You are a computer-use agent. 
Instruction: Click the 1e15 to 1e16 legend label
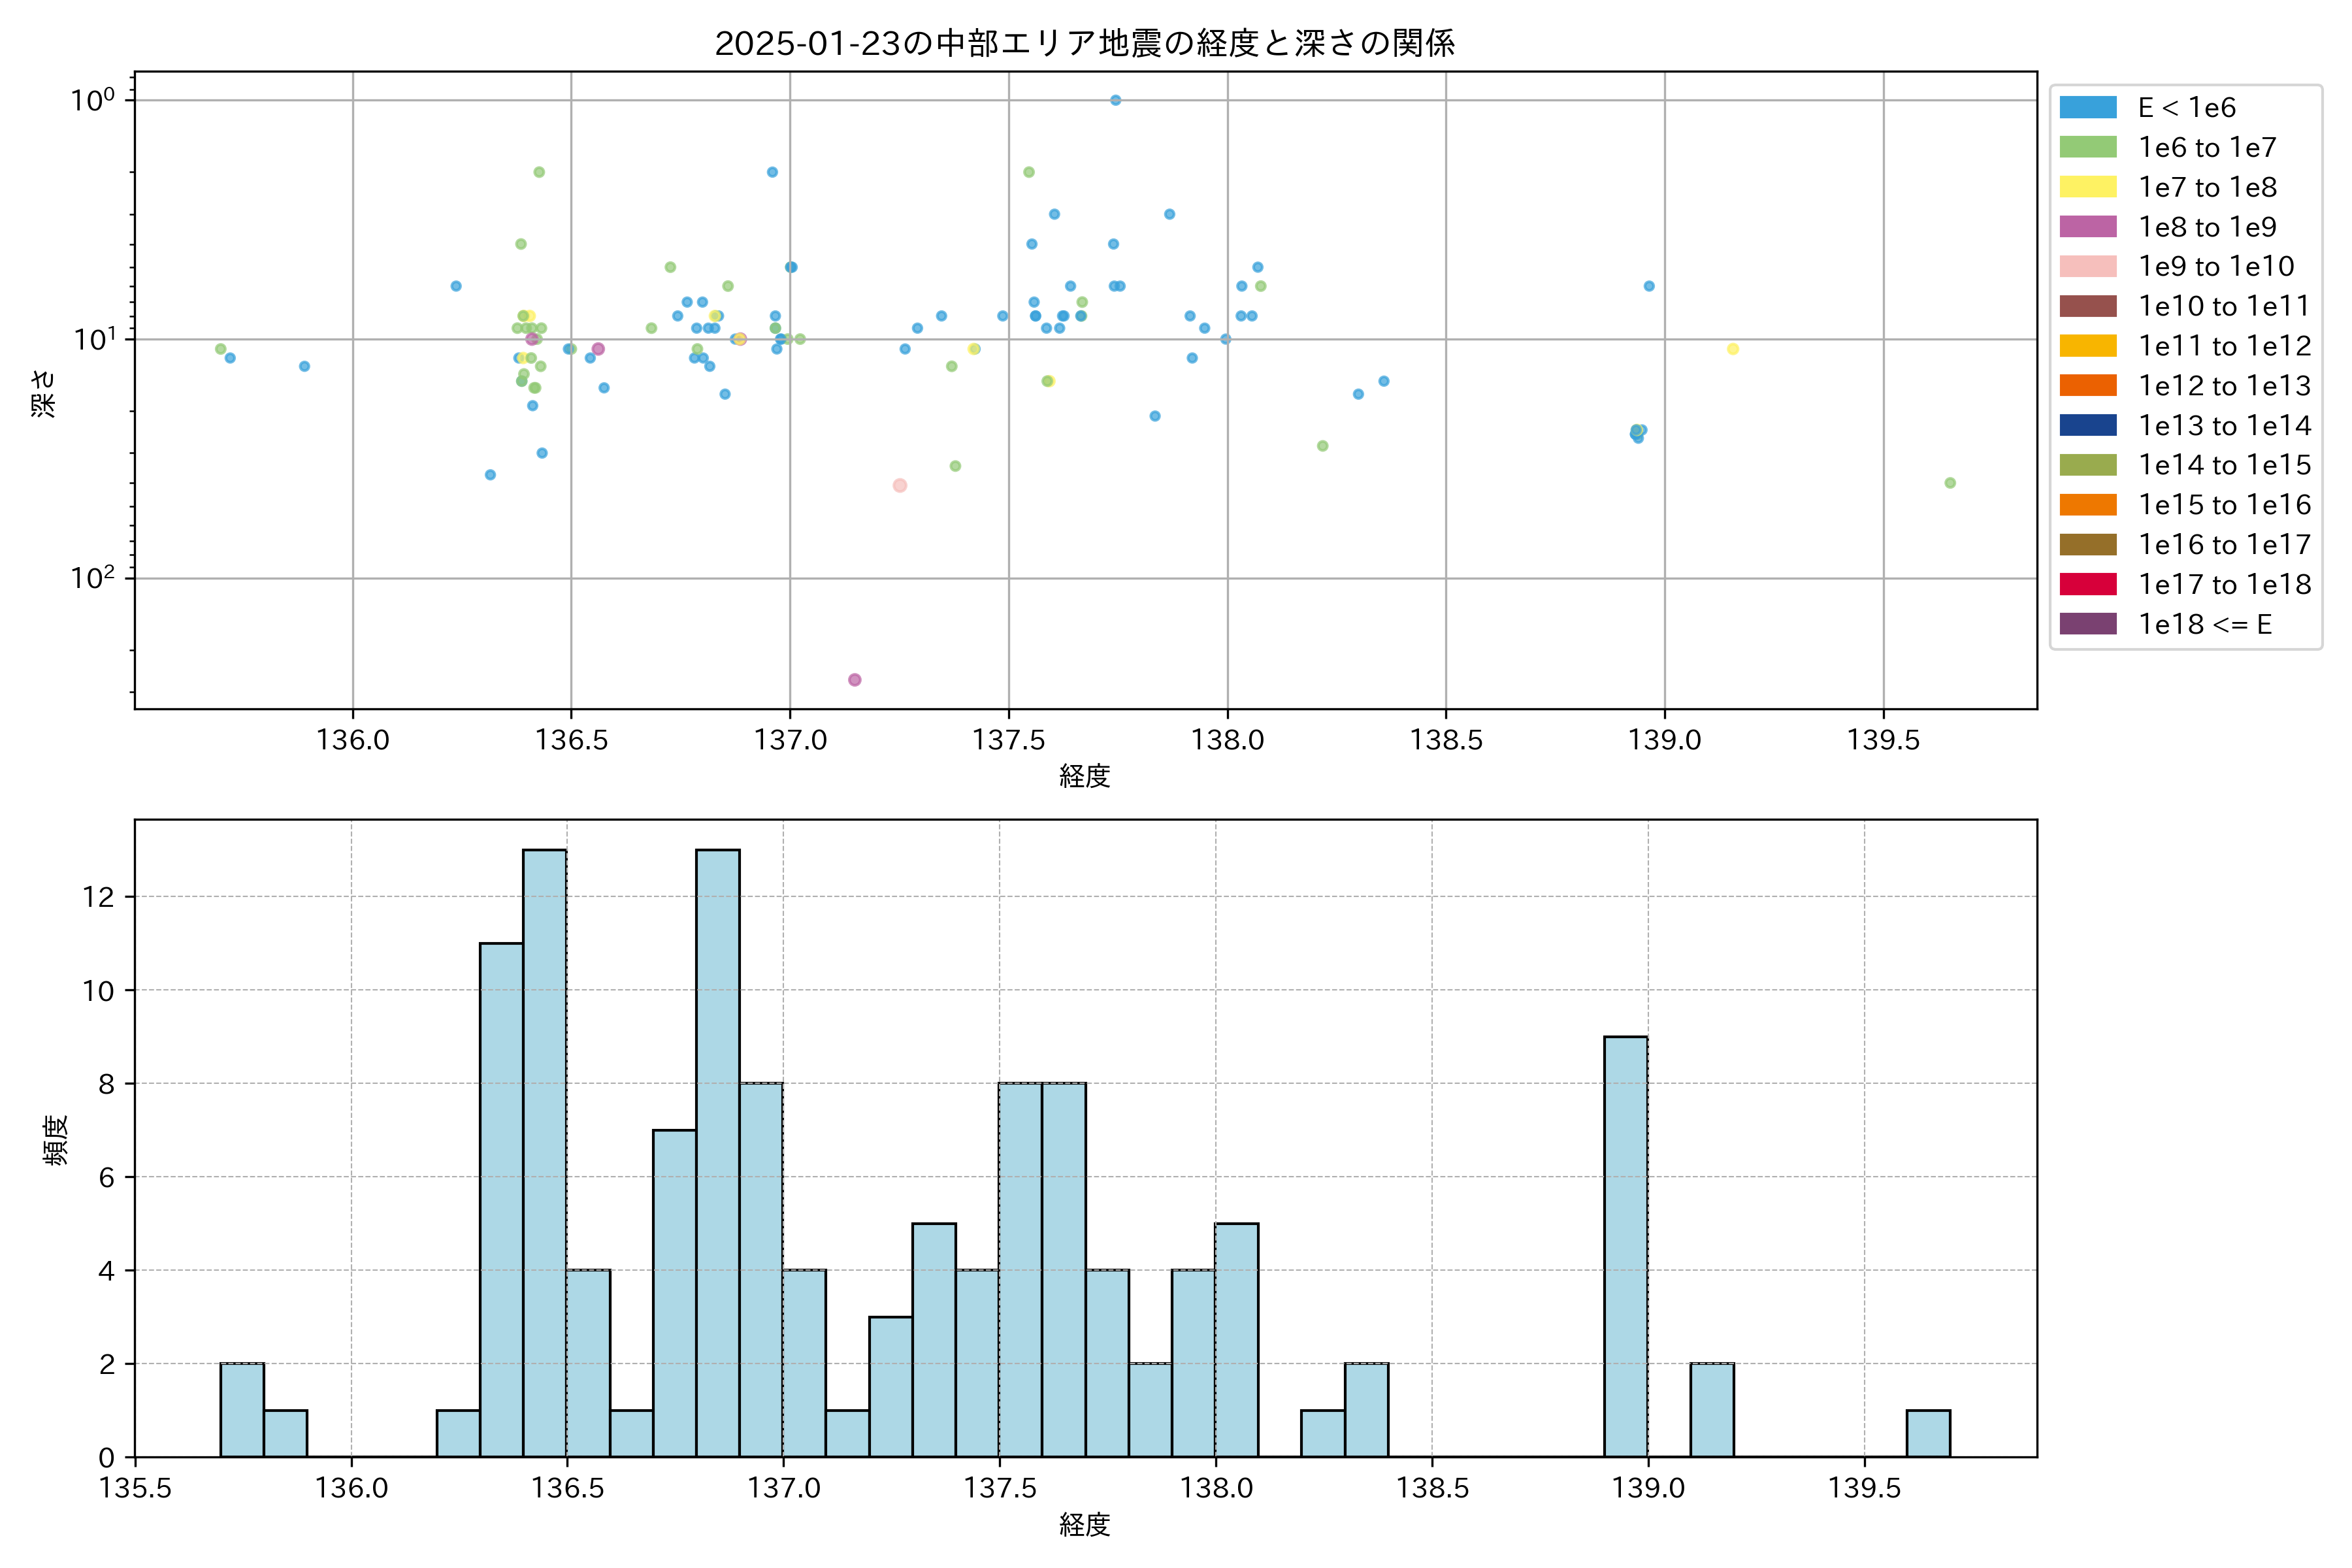(x=2224, y=505)
